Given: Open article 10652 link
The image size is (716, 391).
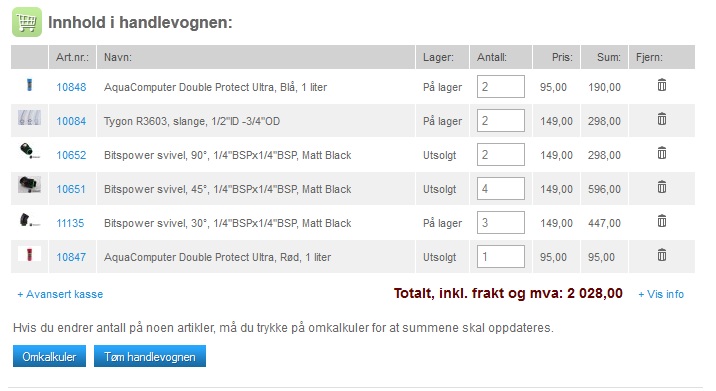Looking at the screenshot, I should click(71, 155).
